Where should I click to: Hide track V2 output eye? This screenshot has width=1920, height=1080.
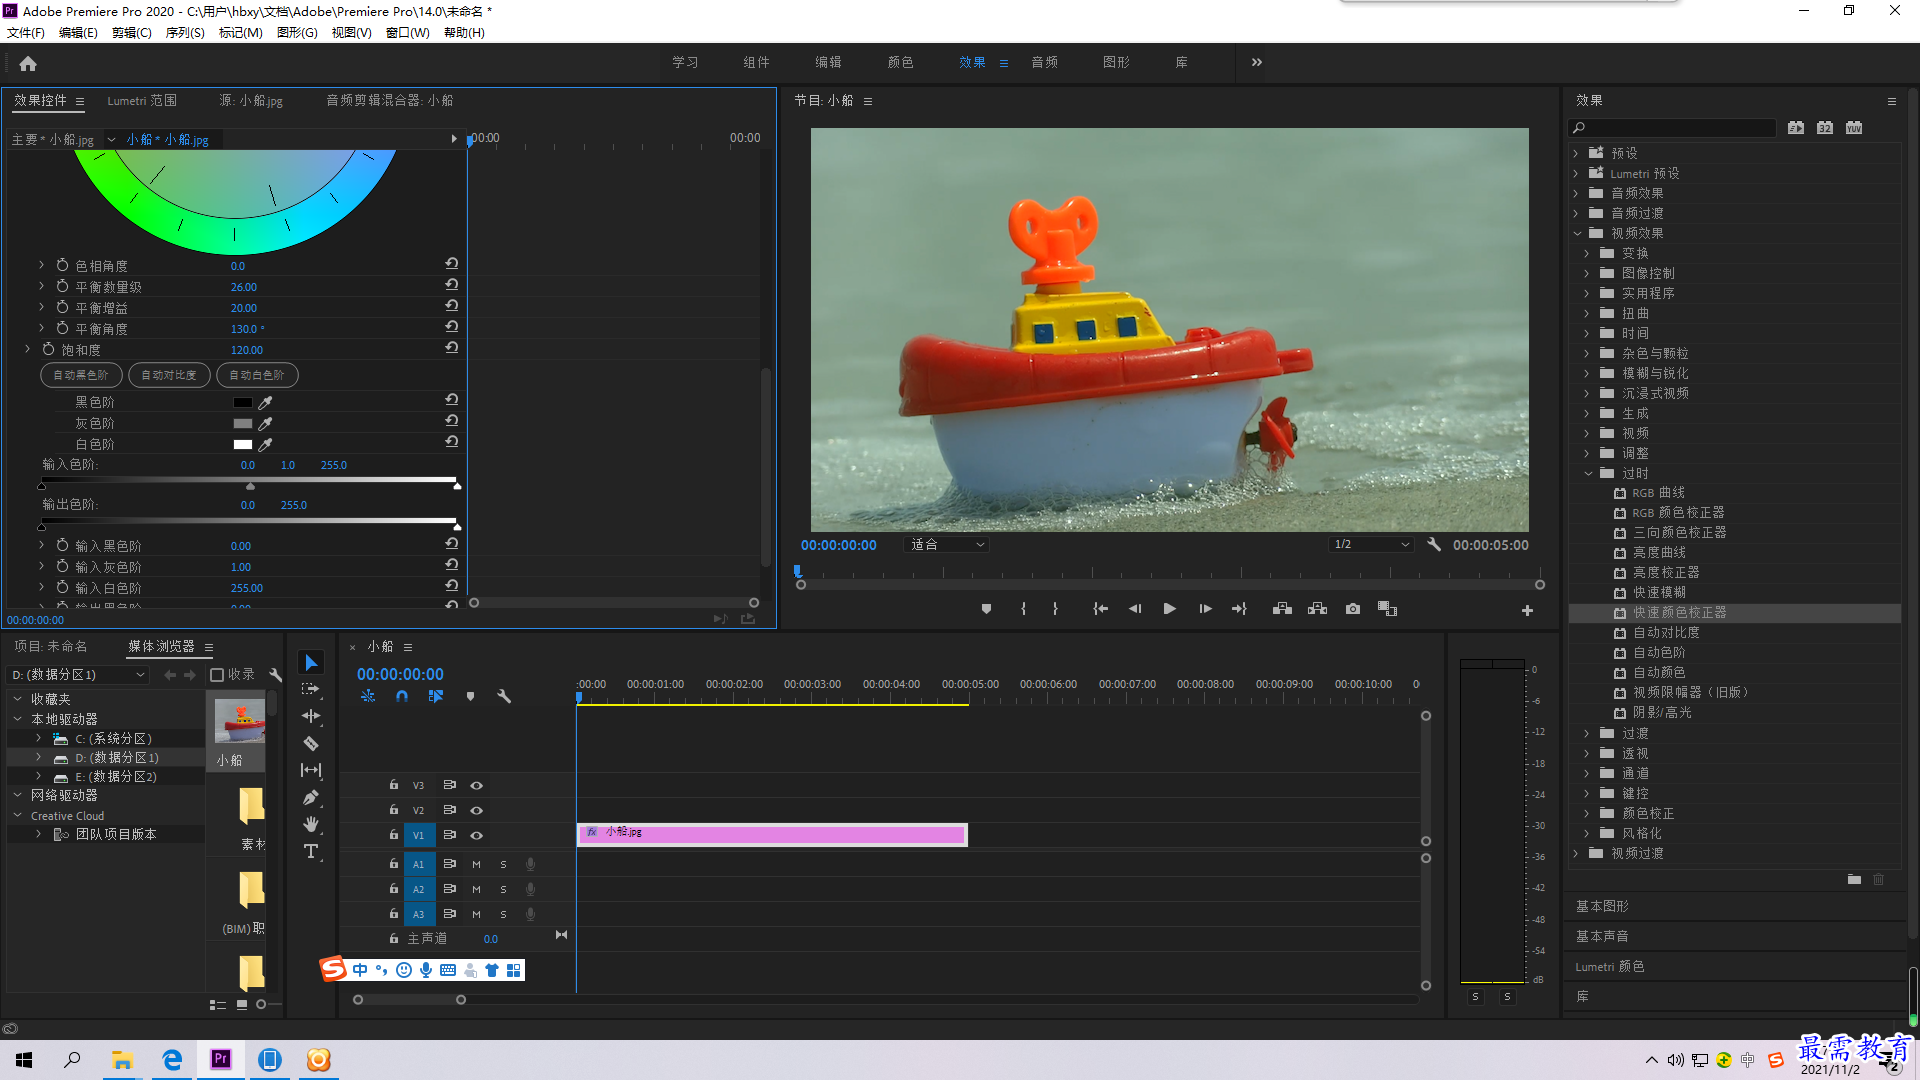pos(477,810)
